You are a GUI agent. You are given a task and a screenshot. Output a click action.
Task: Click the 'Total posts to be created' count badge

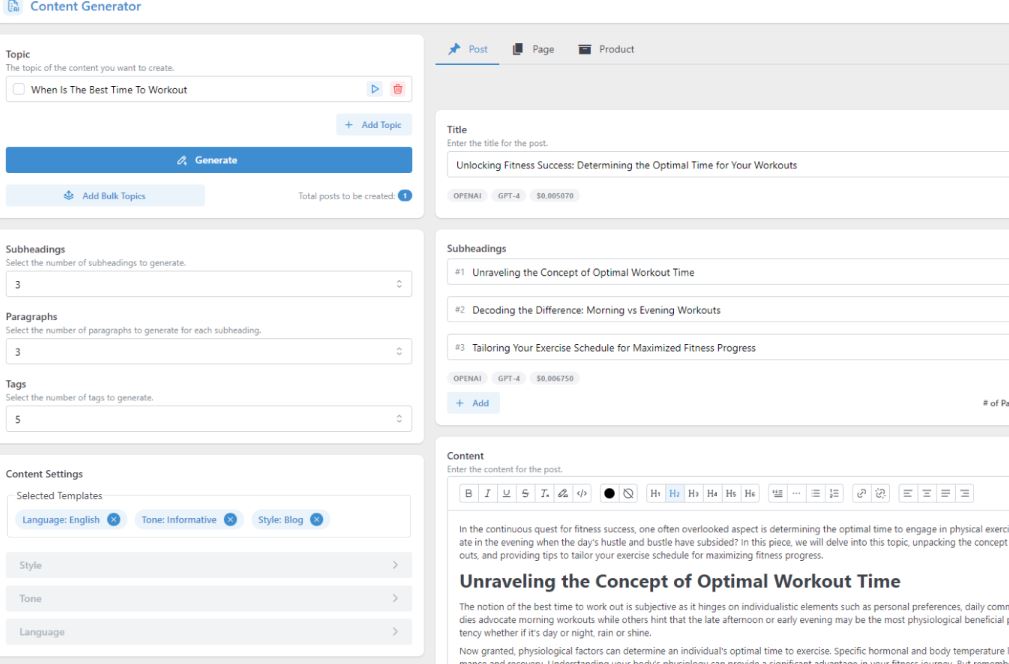click(405, 196)
